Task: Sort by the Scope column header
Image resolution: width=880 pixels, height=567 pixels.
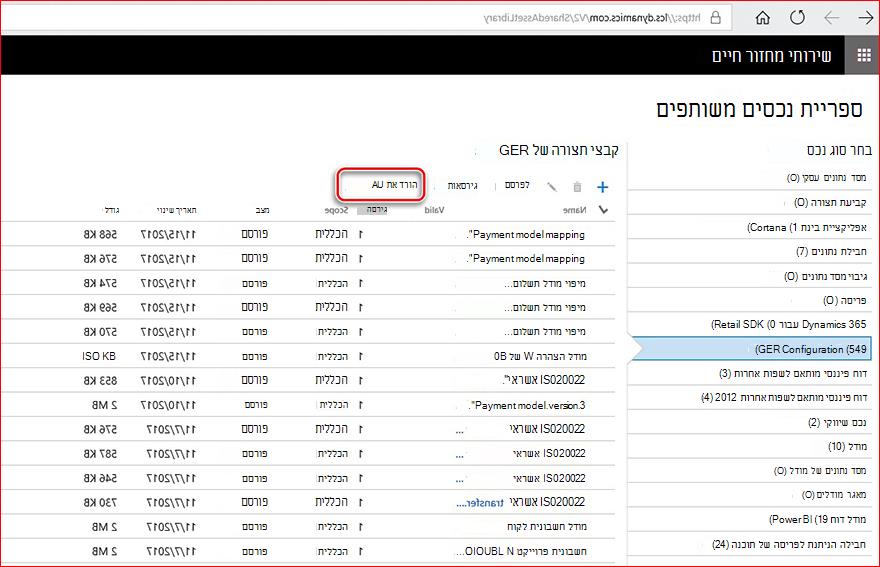Action: point(336,210)
